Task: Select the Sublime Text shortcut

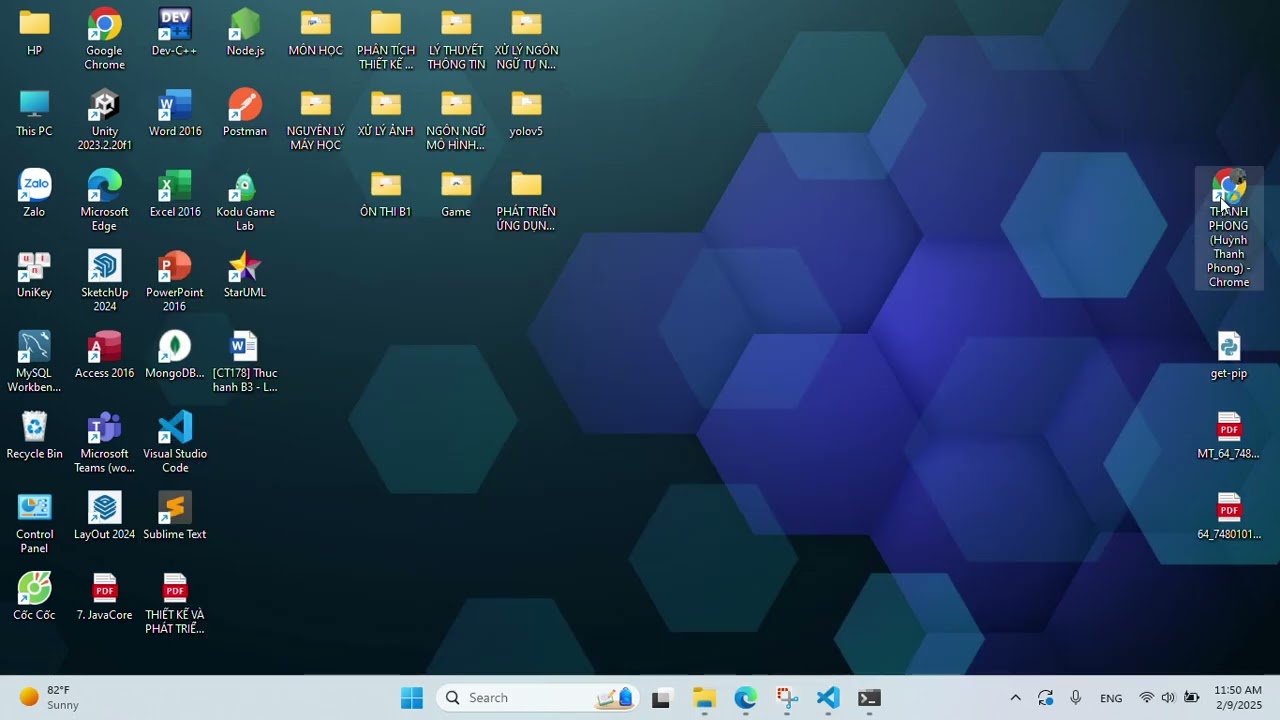Action: tap(175, 517)
